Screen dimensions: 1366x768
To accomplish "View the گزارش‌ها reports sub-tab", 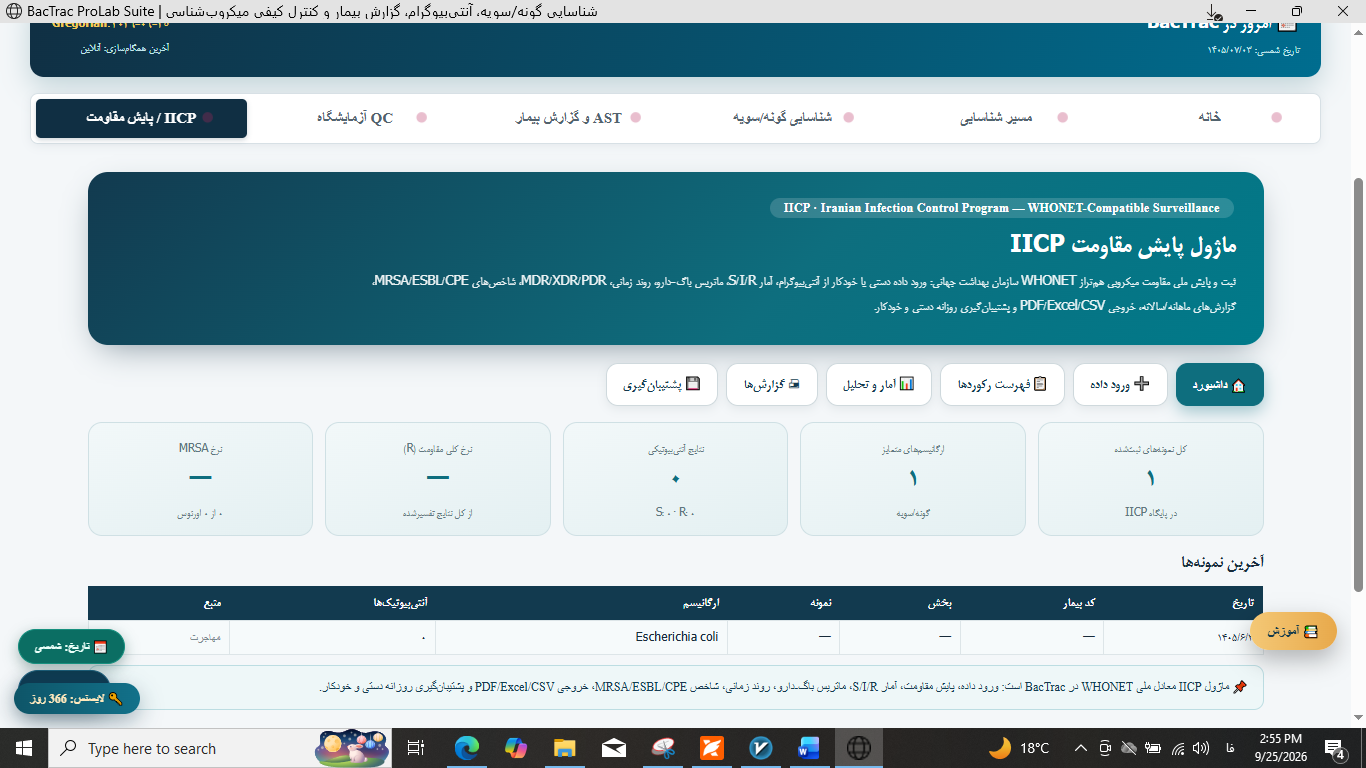I will click(772, 385).
